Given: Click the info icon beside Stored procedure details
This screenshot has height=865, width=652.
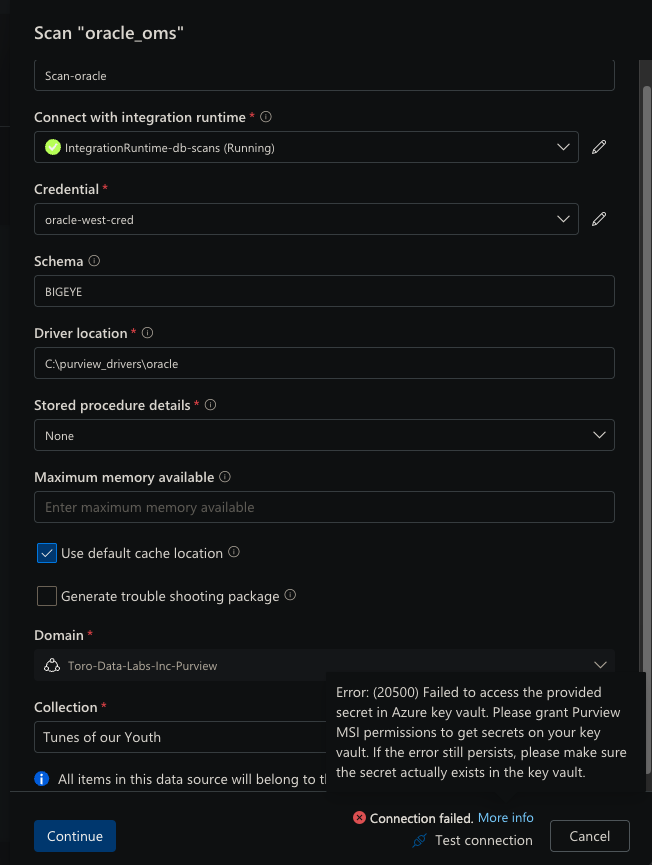Looking at the screenshot, I should coord(209,405).
